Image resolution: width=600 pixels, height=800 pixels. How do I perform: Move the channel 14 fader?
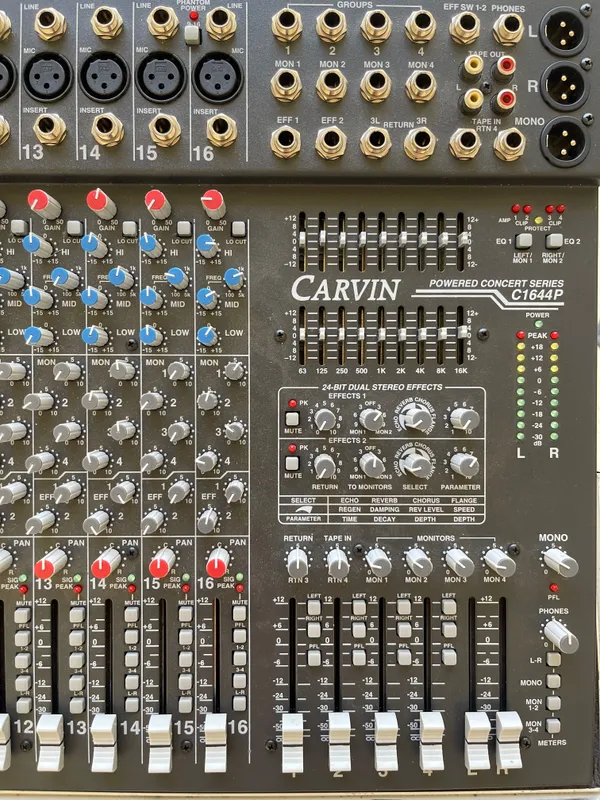tap(104, 742)
